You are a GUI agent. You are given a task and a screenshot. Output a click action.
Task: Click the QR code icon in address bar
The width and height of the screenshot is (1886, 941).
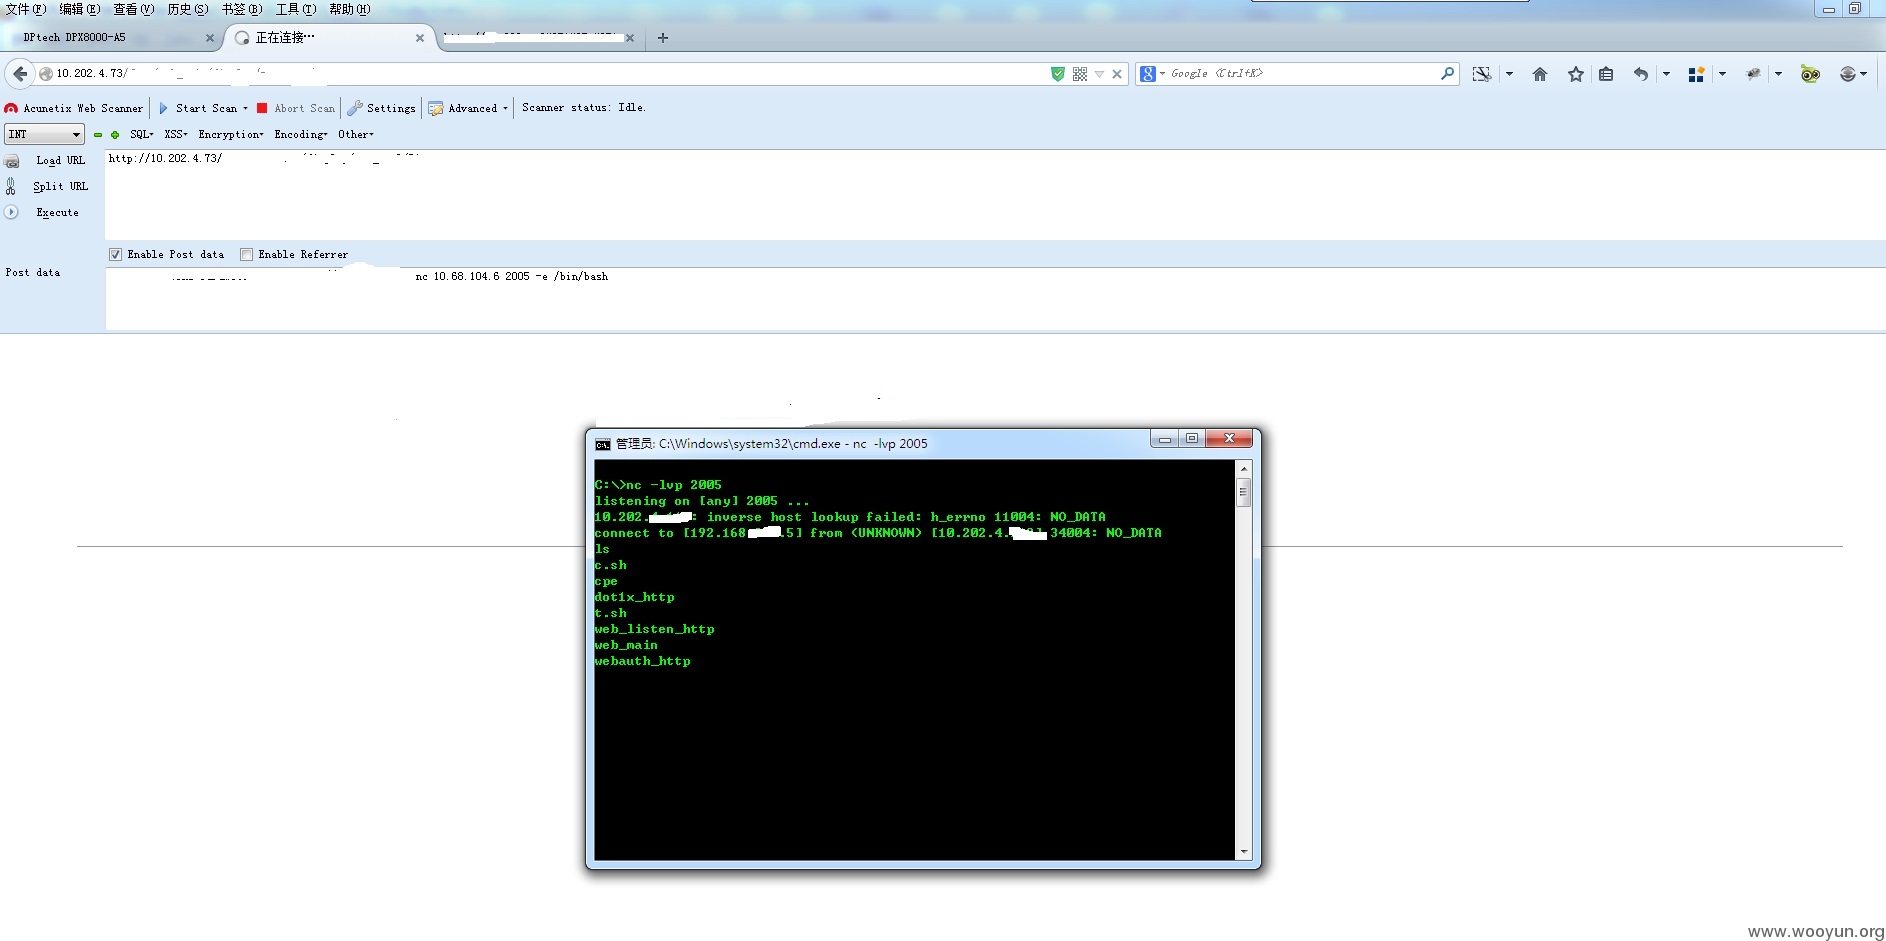1080,74
